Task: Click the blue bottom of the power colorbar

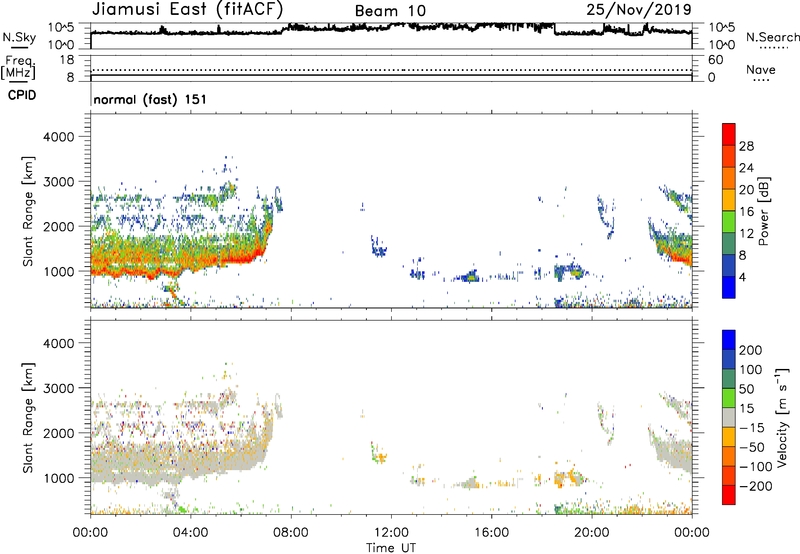Action: (x=729, y=287)
